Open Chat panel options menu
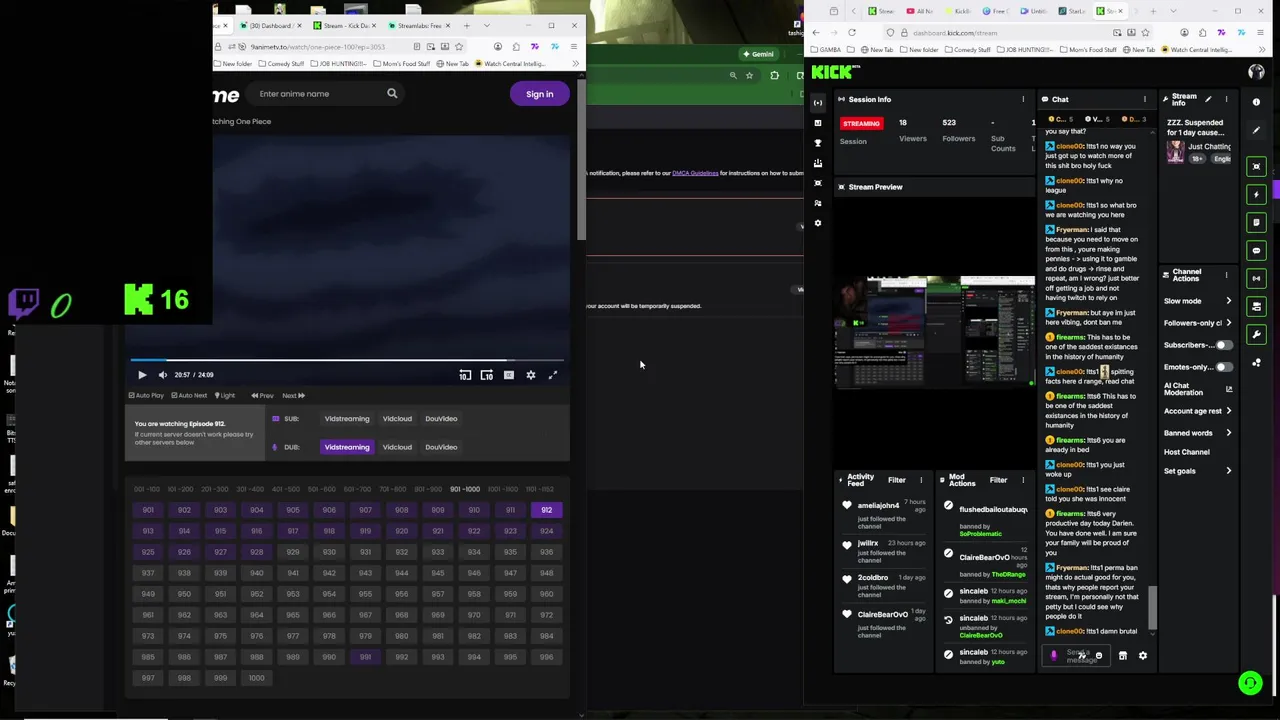This screenshot has height=720, width=1280. 1145,99
